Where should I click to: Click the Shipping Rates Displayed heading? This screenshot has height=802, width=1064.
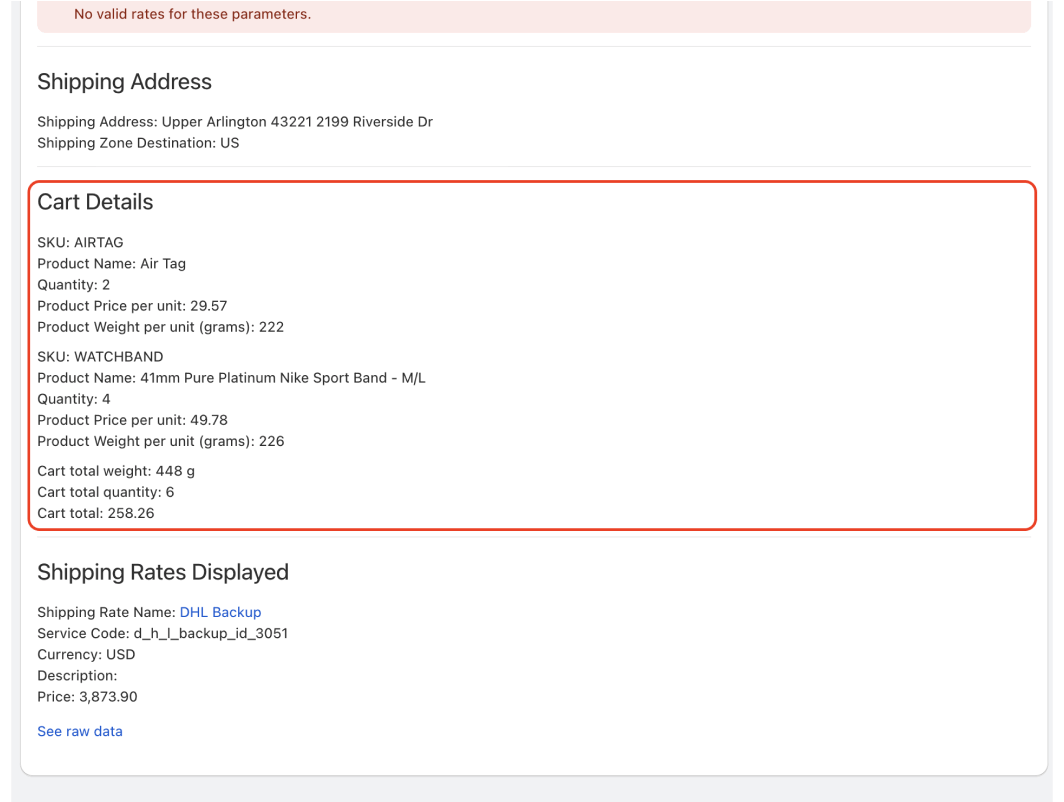[163, 572]
